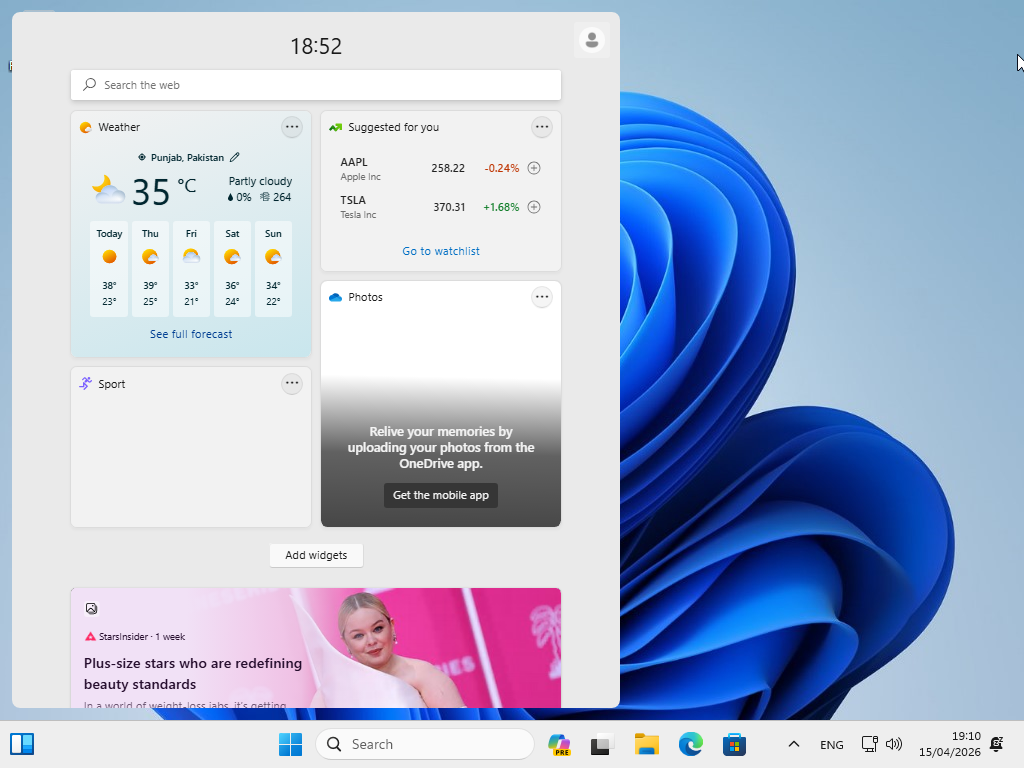Click the 35 °C current temperature

164,191
